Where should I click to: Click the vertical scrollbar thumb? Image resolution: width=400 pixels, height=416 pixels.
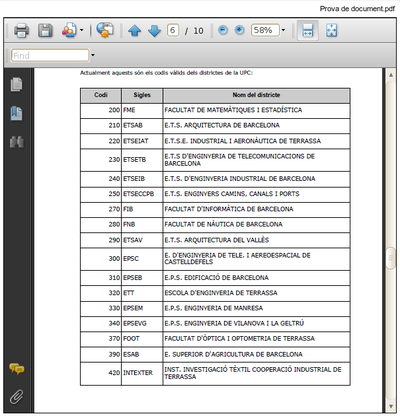click(391, 258)
